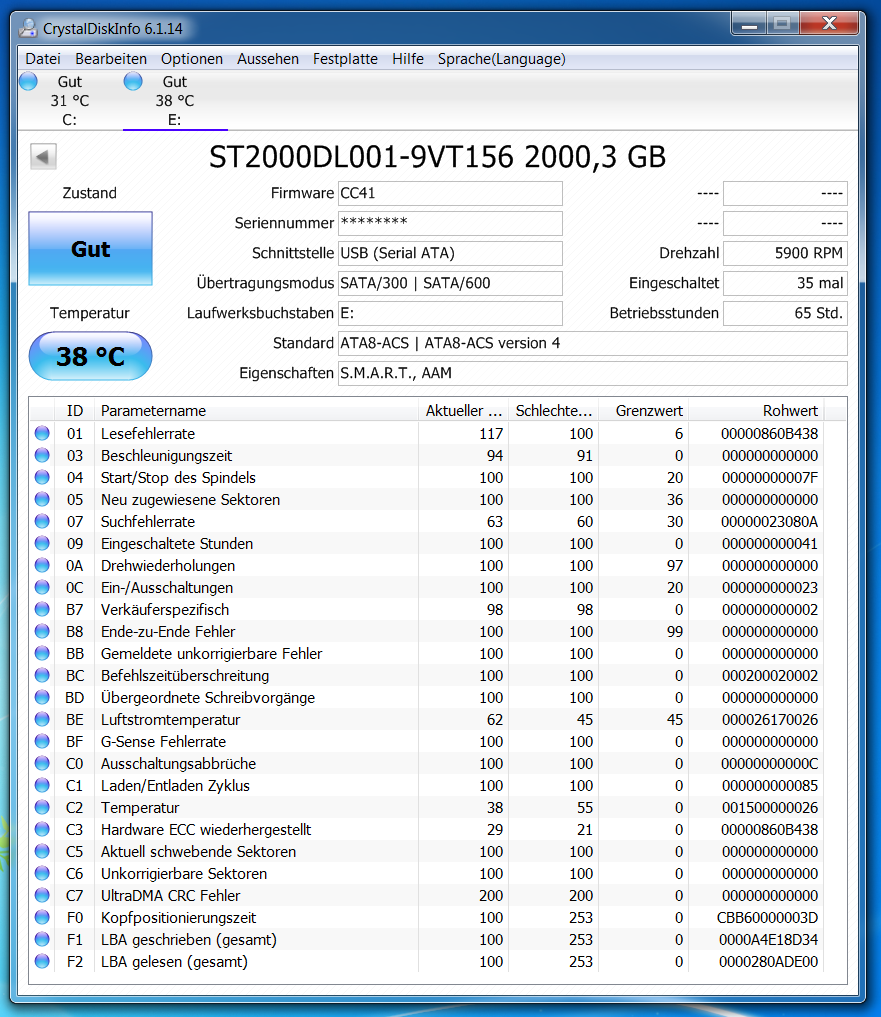Click the Seriennummer field
This screenshot has height=1017, width=881.
coord(450,223)
